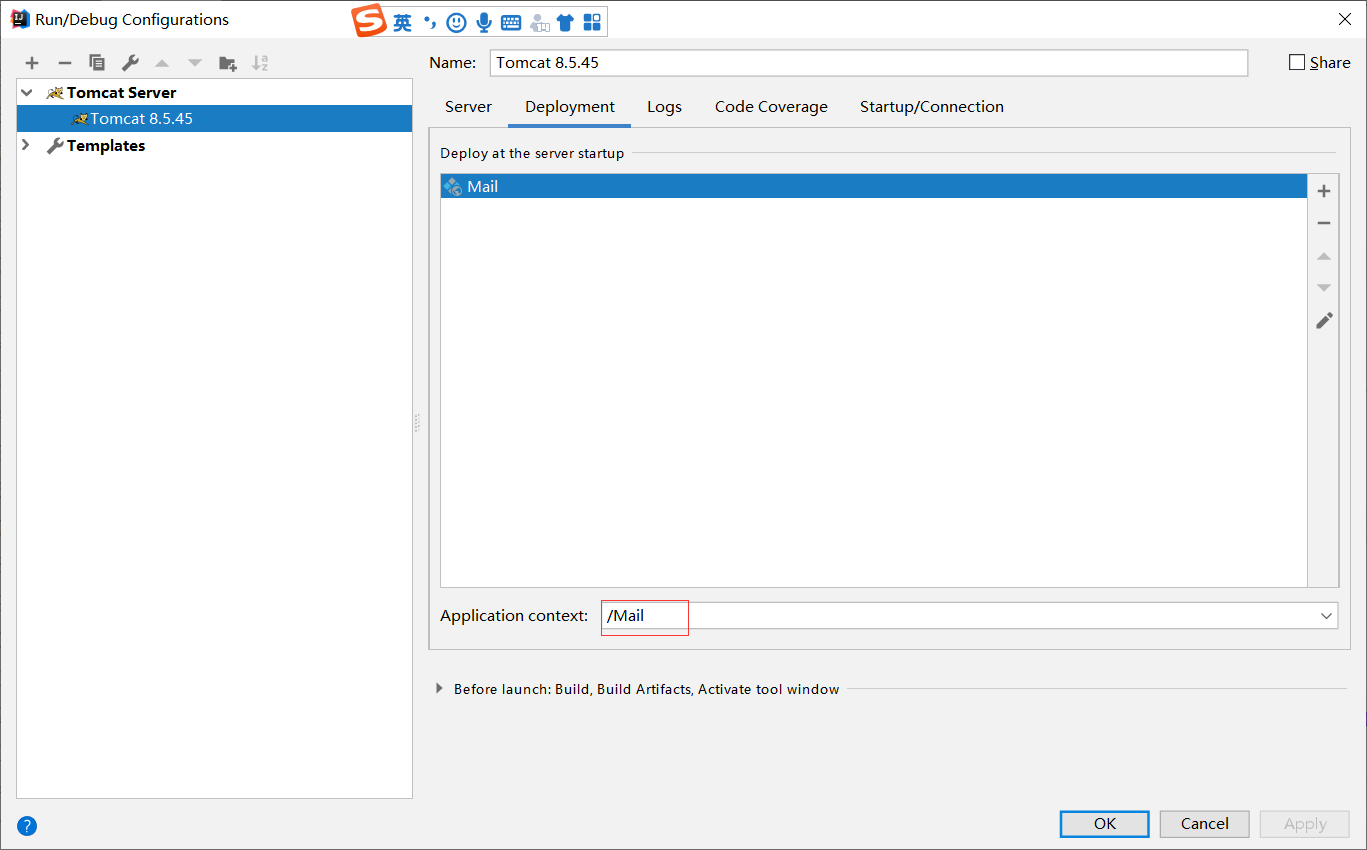Click the Sogou input method S logo

coord(369,21)
